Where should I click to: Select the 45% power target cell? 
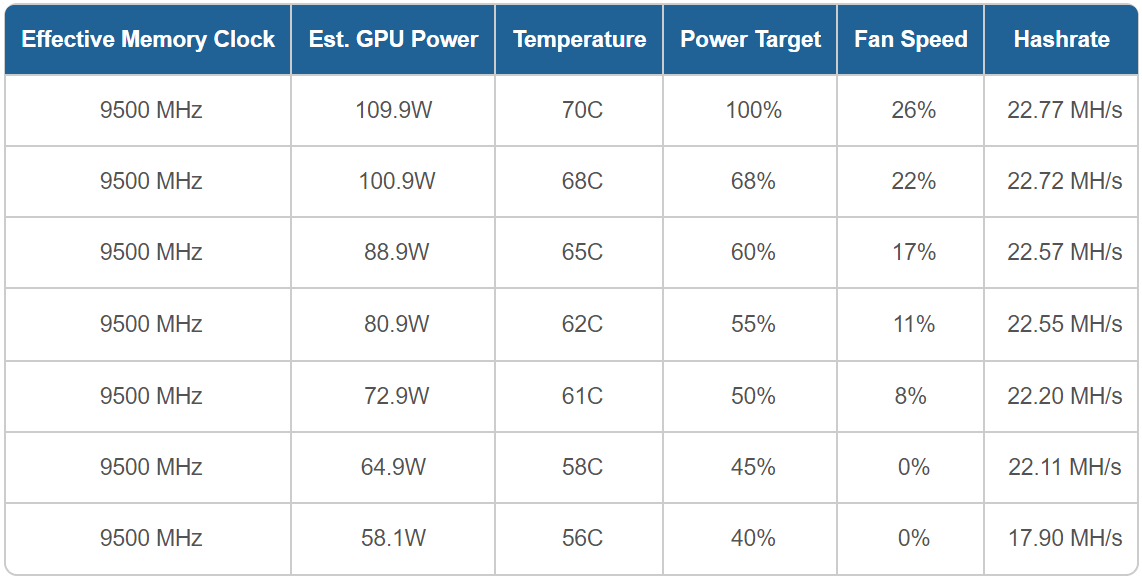click(753, 467)
